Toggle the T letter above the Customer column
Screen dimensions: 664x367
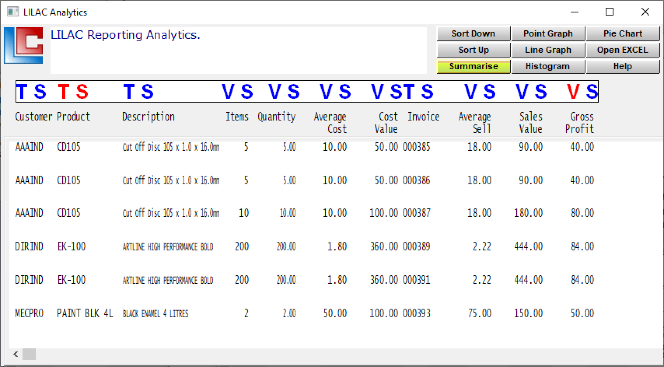[x=22, y=92]
